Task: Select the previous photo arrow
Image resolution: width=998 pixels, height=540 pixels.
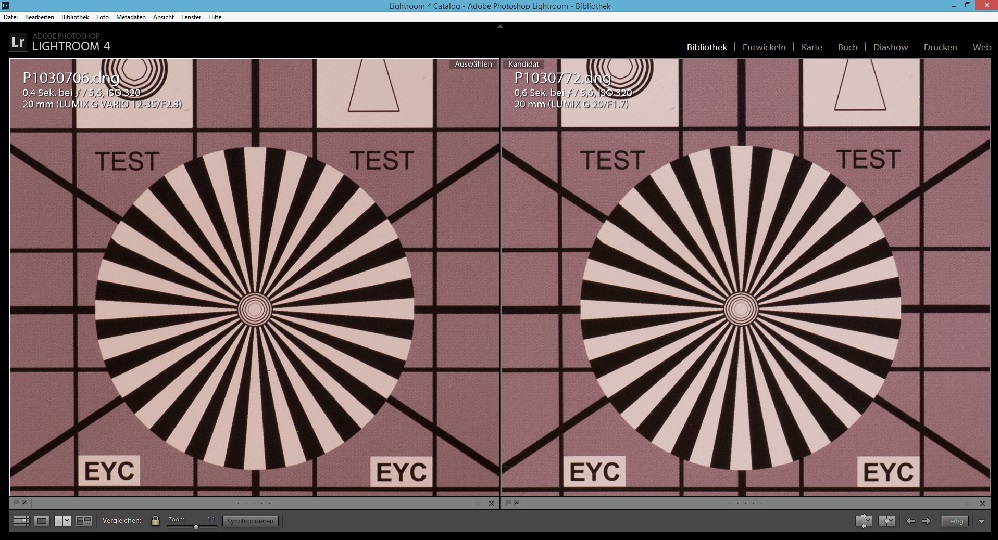Action: pyautogui.click(x=910, y=521)
